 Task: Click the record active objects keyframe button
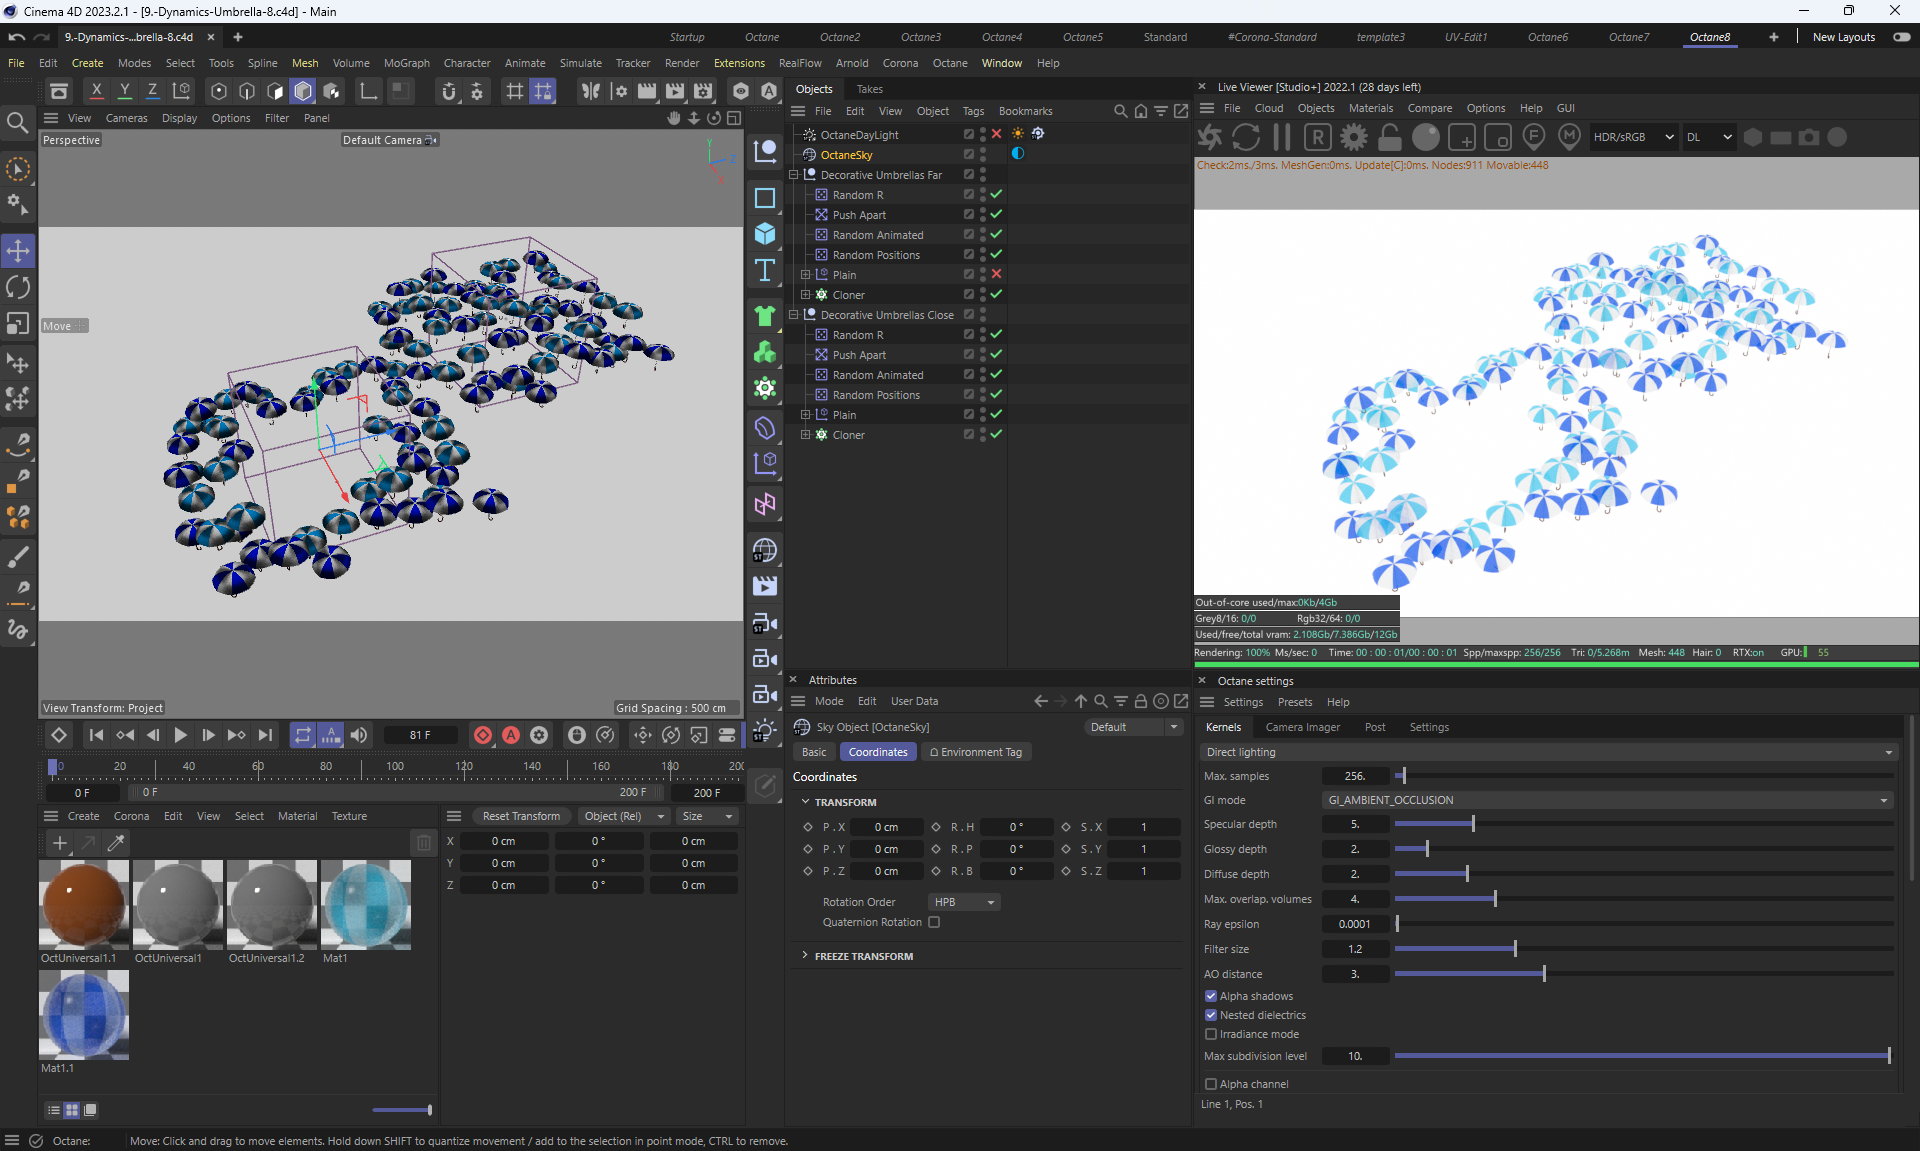pos(483,735)
